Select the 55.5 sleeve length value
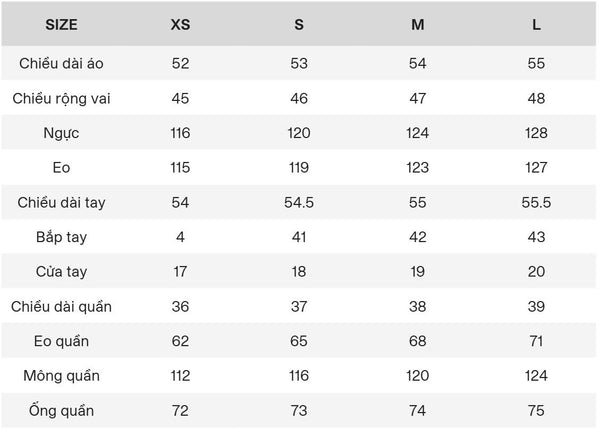Image resolution: width=600 pixels, height=429 pixels. click(x=537, y=203)
